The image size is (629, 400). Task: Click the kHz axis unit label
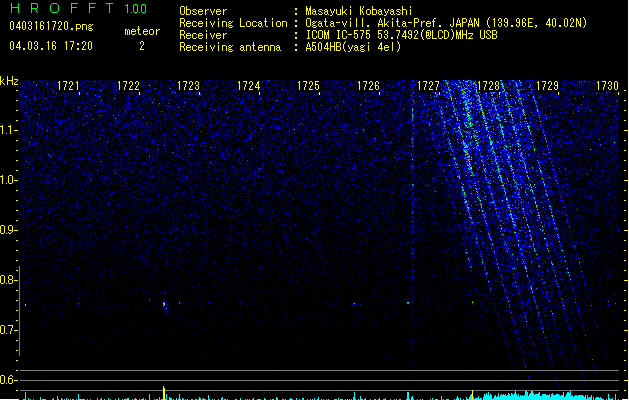coord(9,81)
